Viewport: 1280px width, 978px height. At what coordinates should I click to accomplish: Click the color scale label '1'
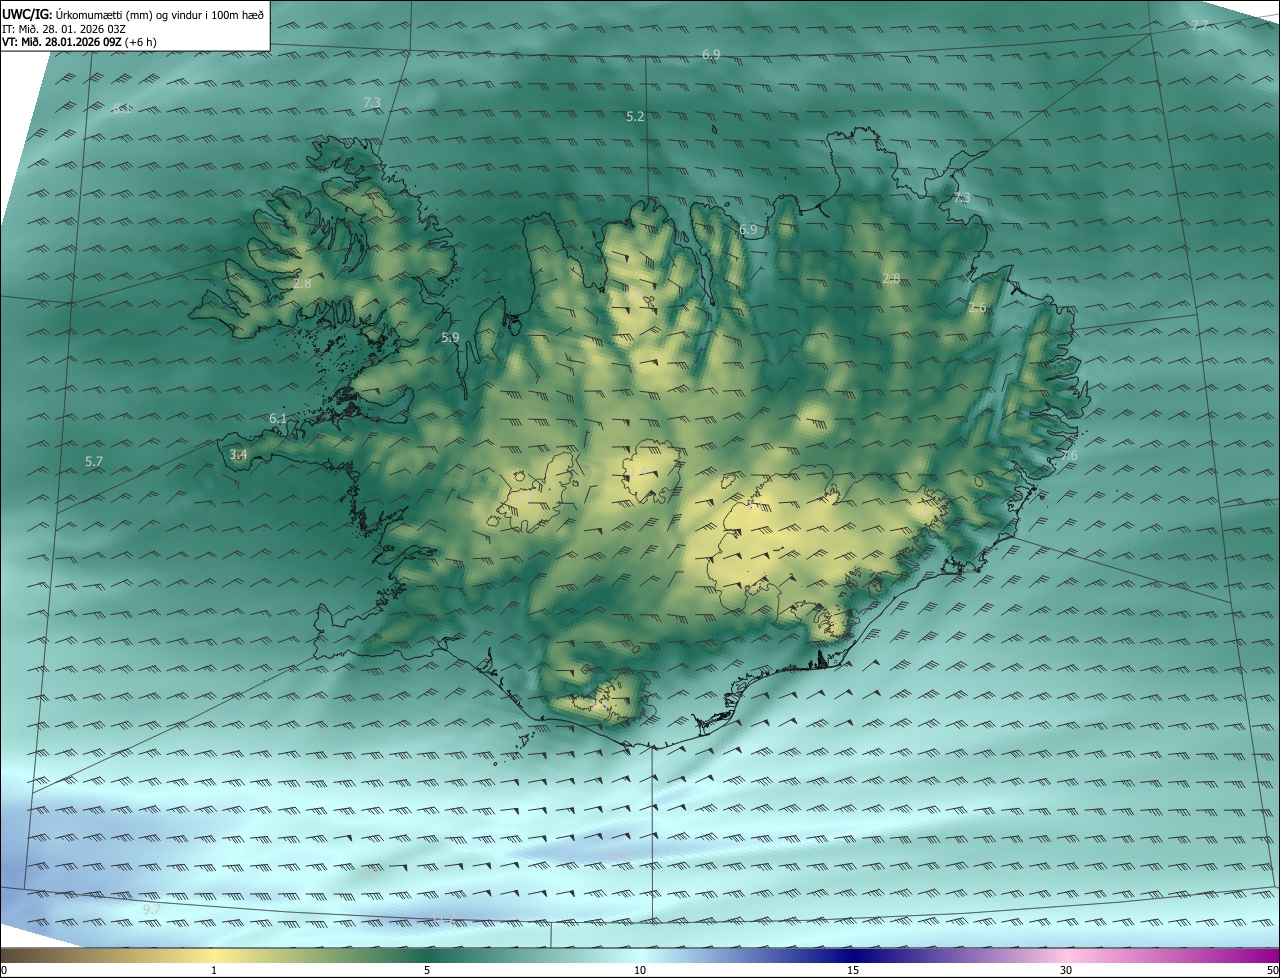coord(214,971)
